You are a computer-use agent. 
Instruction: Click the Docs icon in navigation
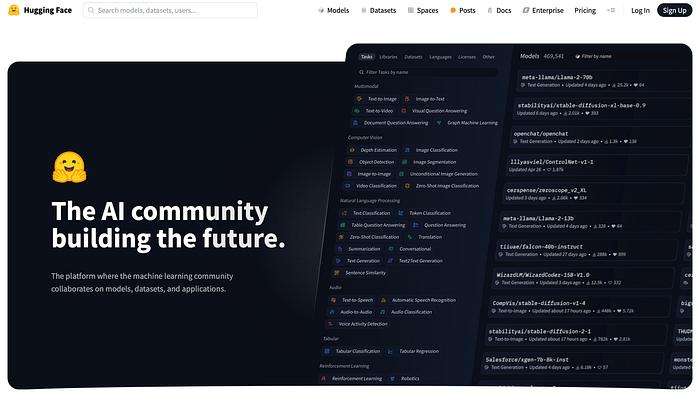click(490, 10)
